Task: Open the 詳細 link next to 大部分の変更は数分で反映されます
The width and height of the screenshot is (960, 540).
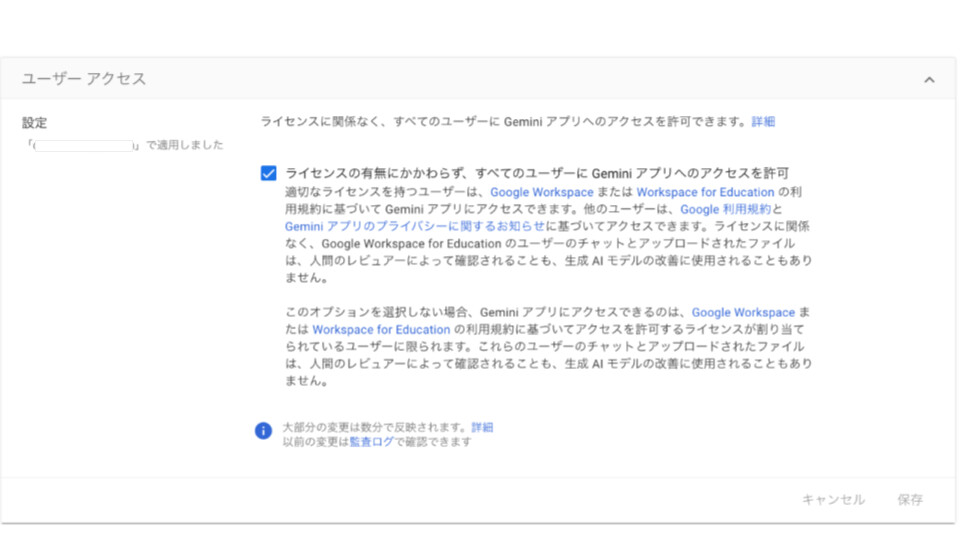Action: tap(482, 427)
